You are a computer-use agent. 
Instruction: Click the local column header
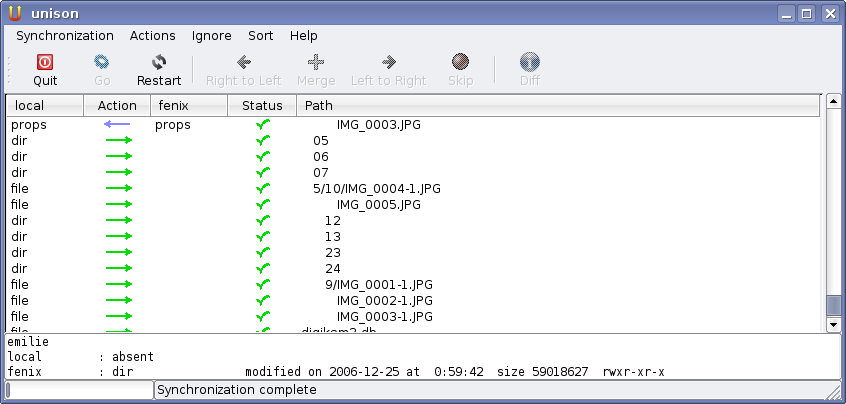pos(45,106)
